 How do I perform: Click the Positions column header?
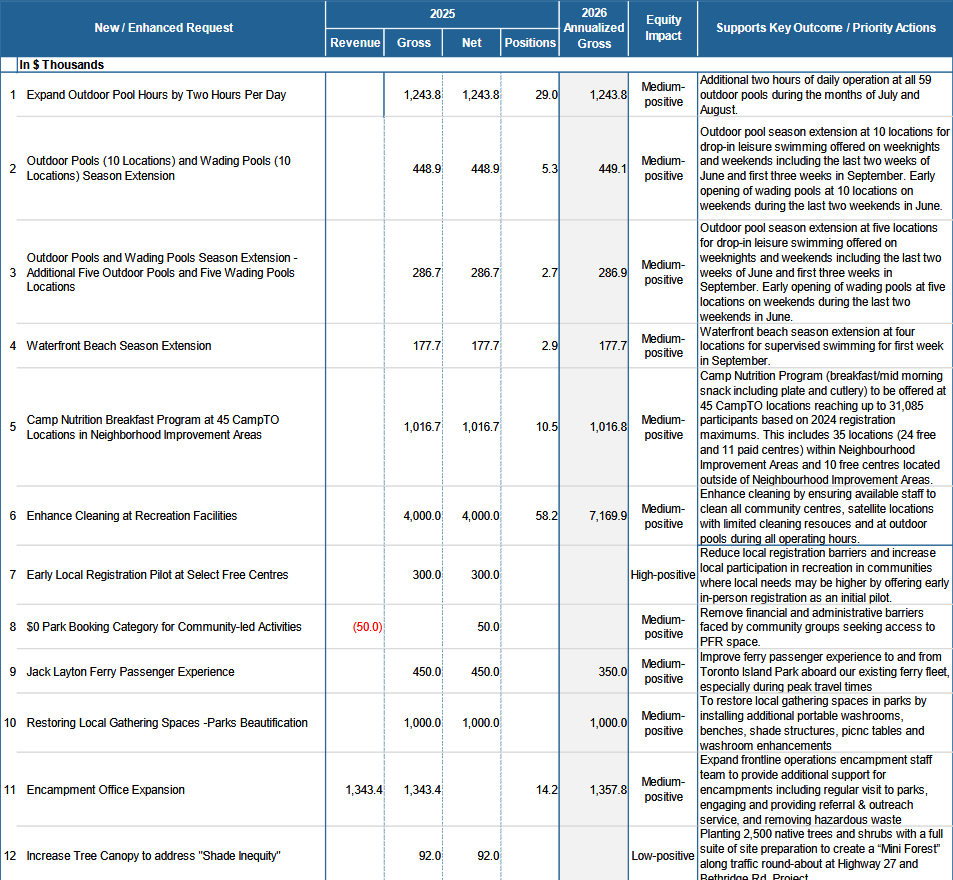pos(530,43)
